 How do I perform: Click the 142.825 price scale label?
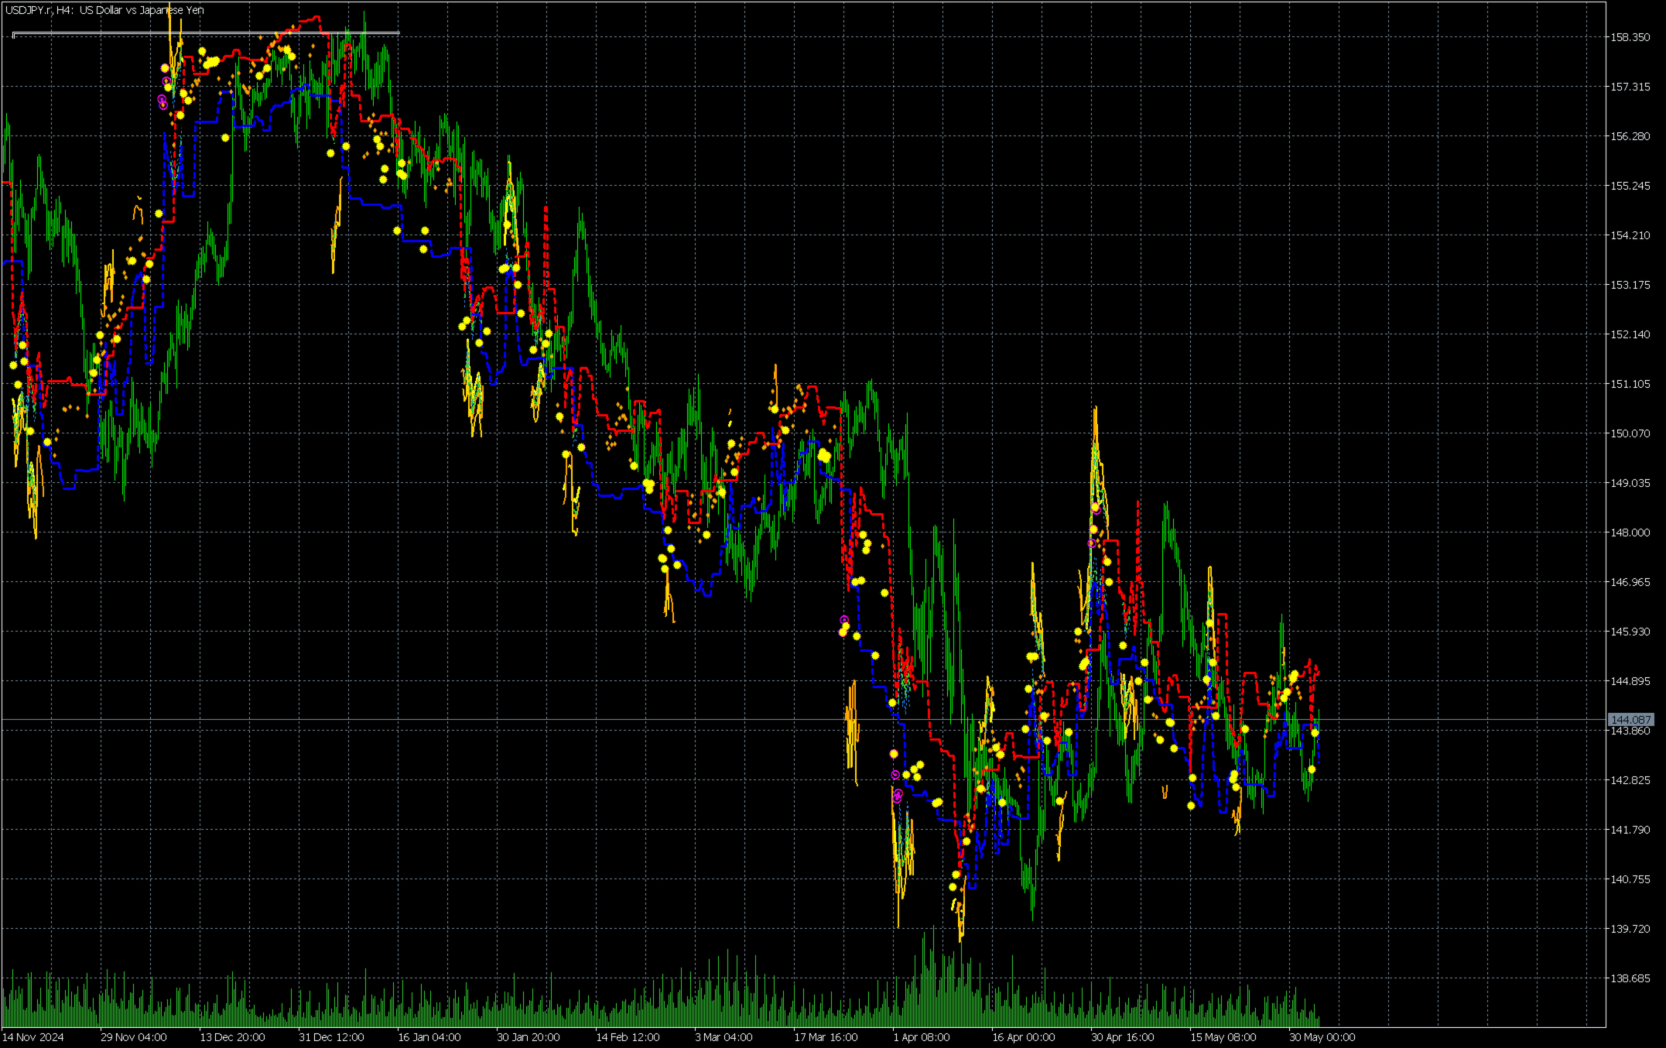point(1630,780)
